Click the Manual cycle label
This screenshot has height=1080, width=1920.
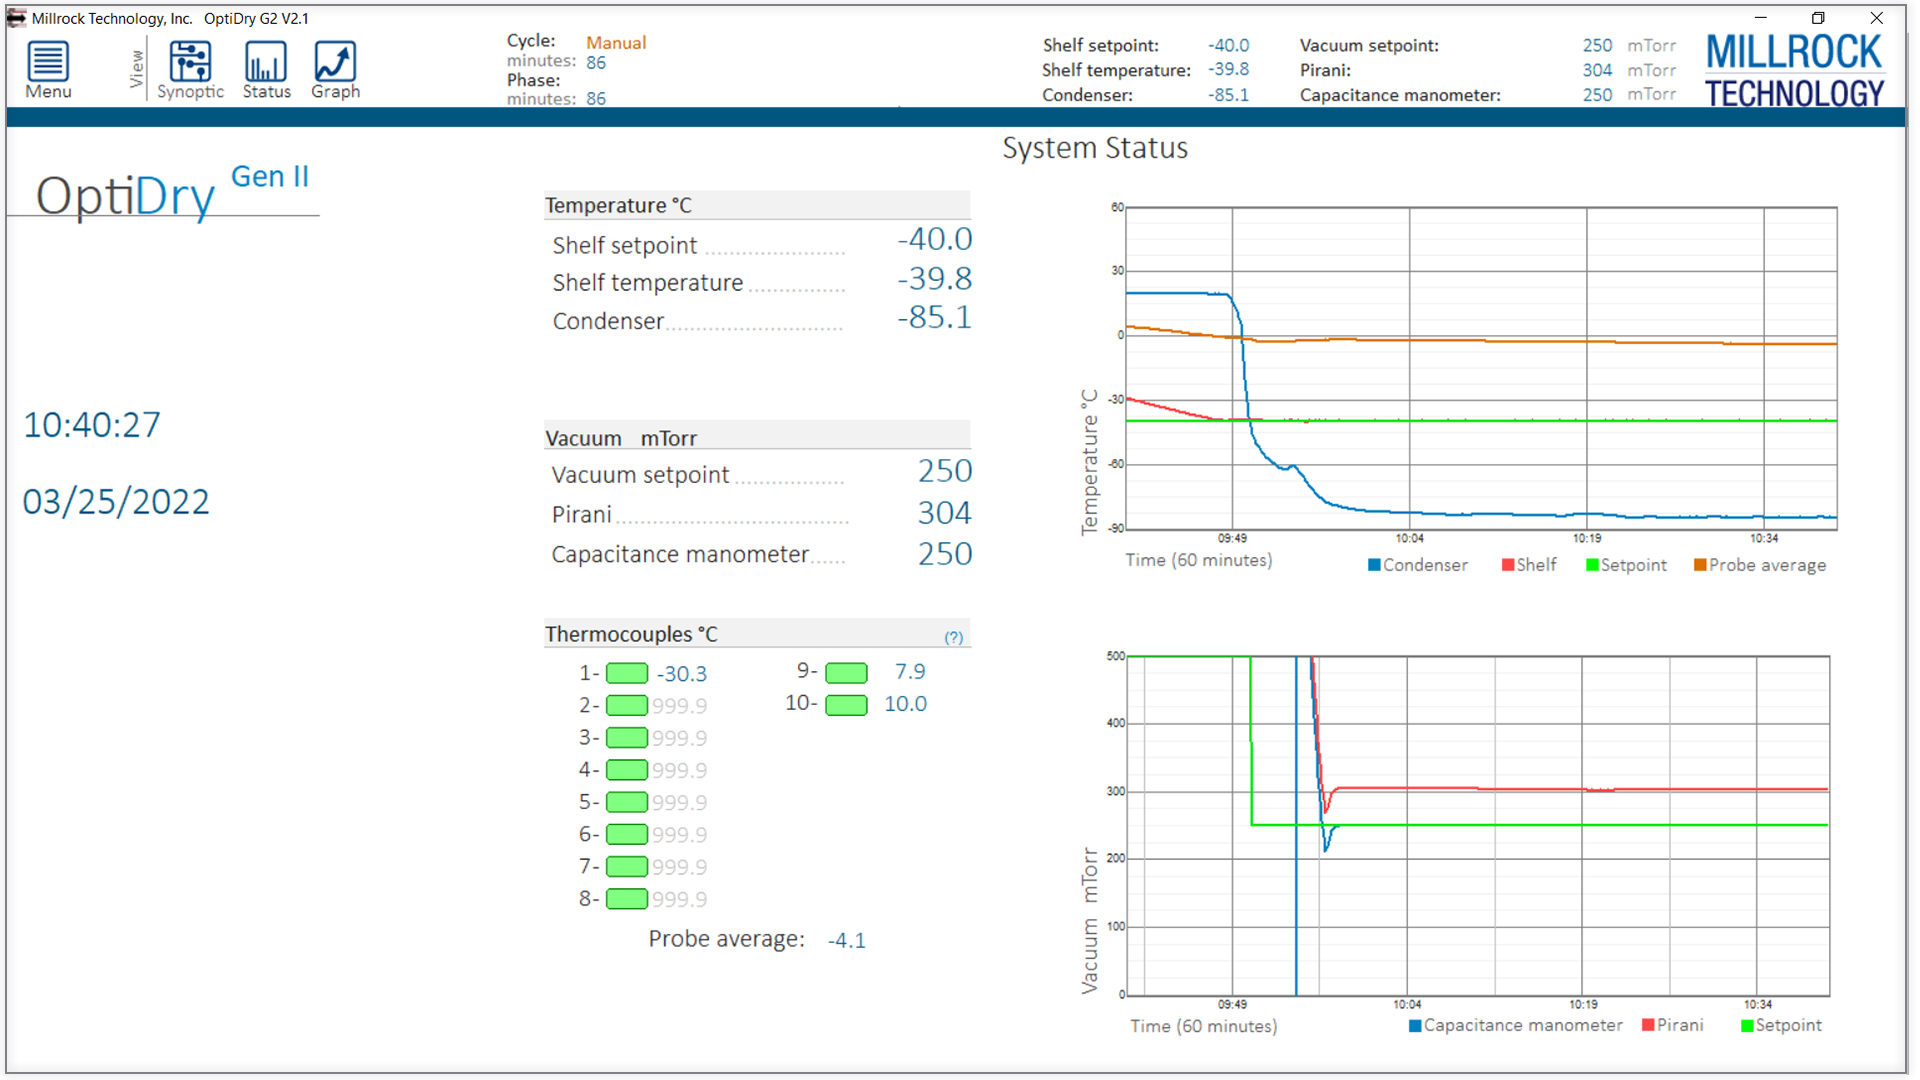pyautogui.click(x=616, y=43)
